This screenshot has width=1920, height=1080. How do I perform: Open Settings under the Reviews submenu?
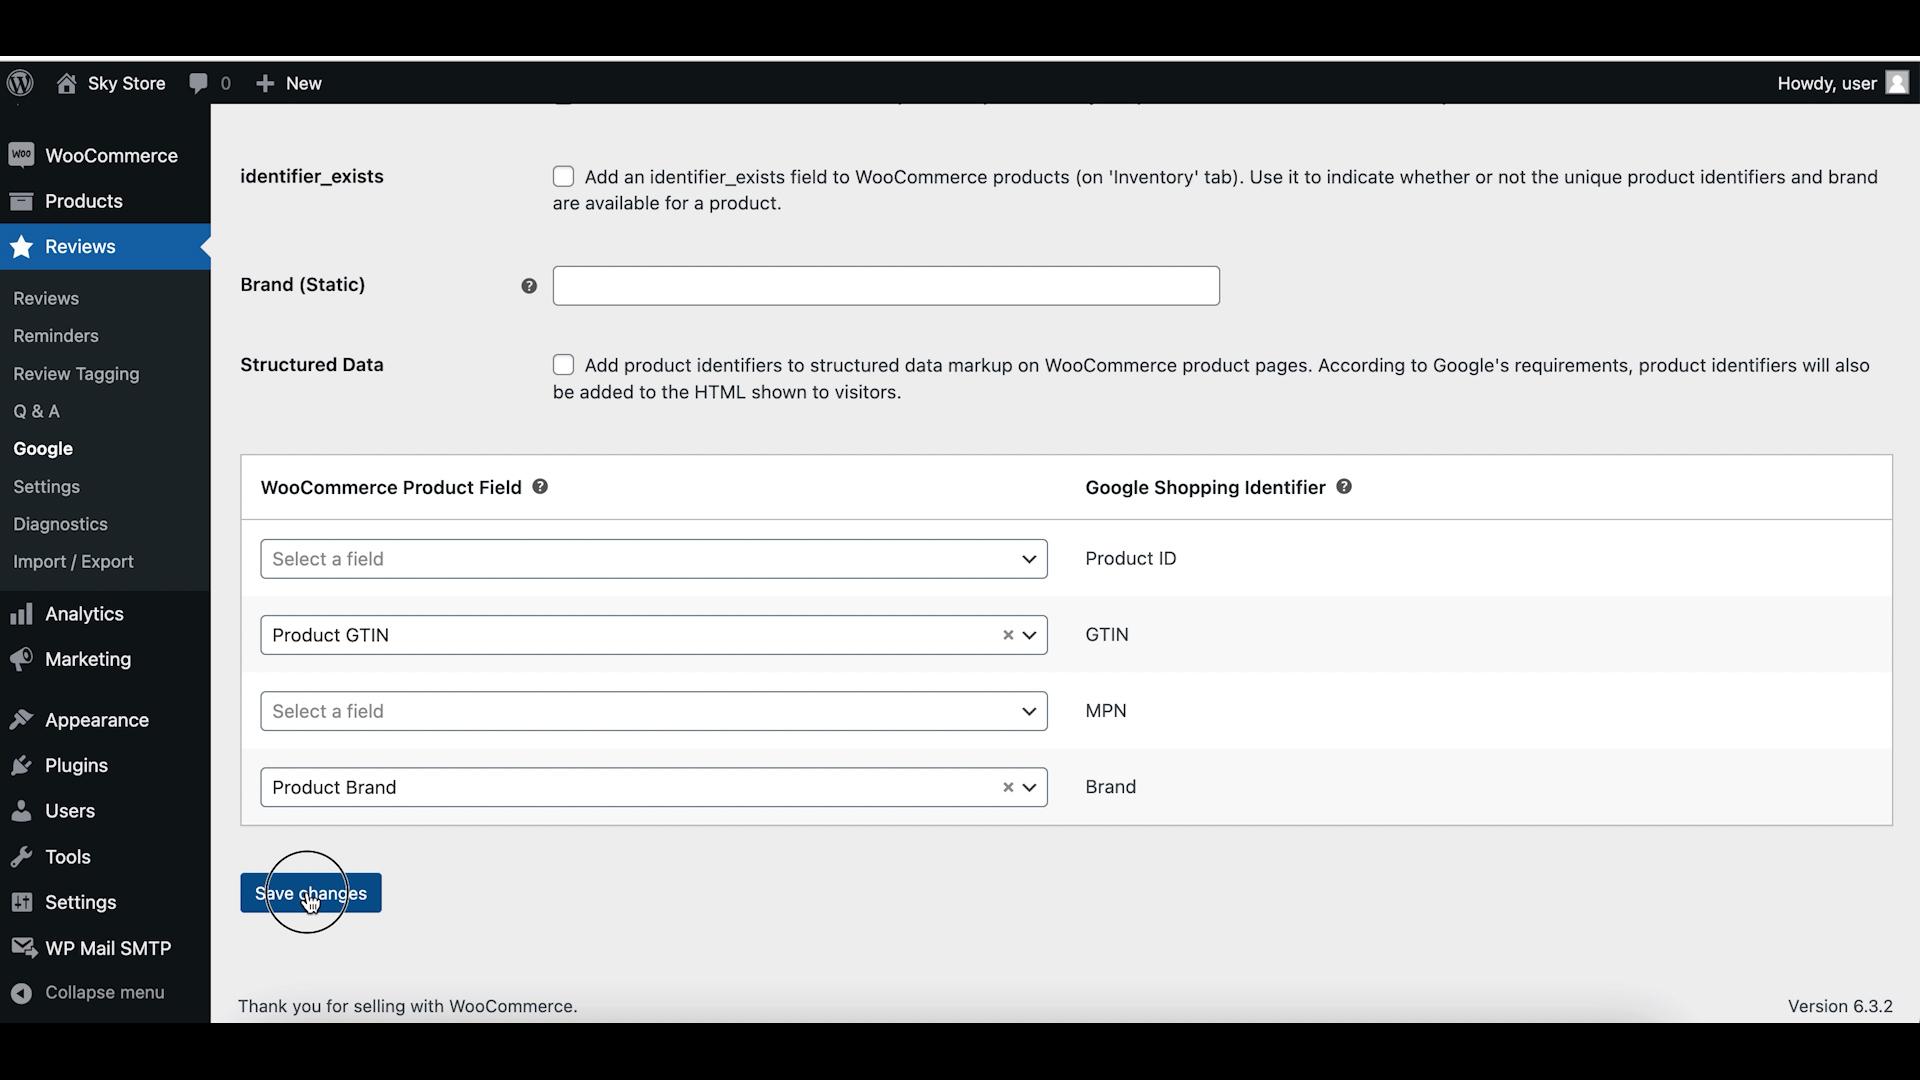tap(47, 487)
